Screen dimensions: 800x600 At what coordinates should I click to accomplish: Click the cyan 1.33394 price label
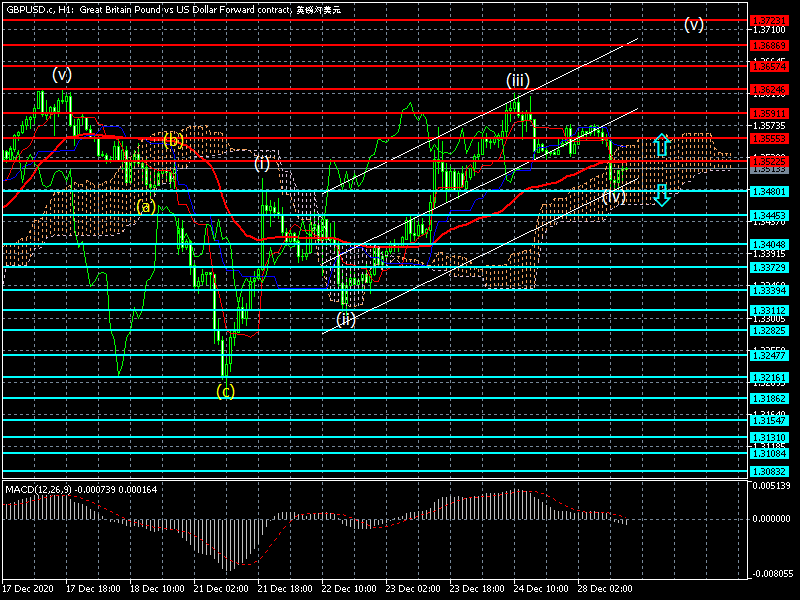[769, 290]
